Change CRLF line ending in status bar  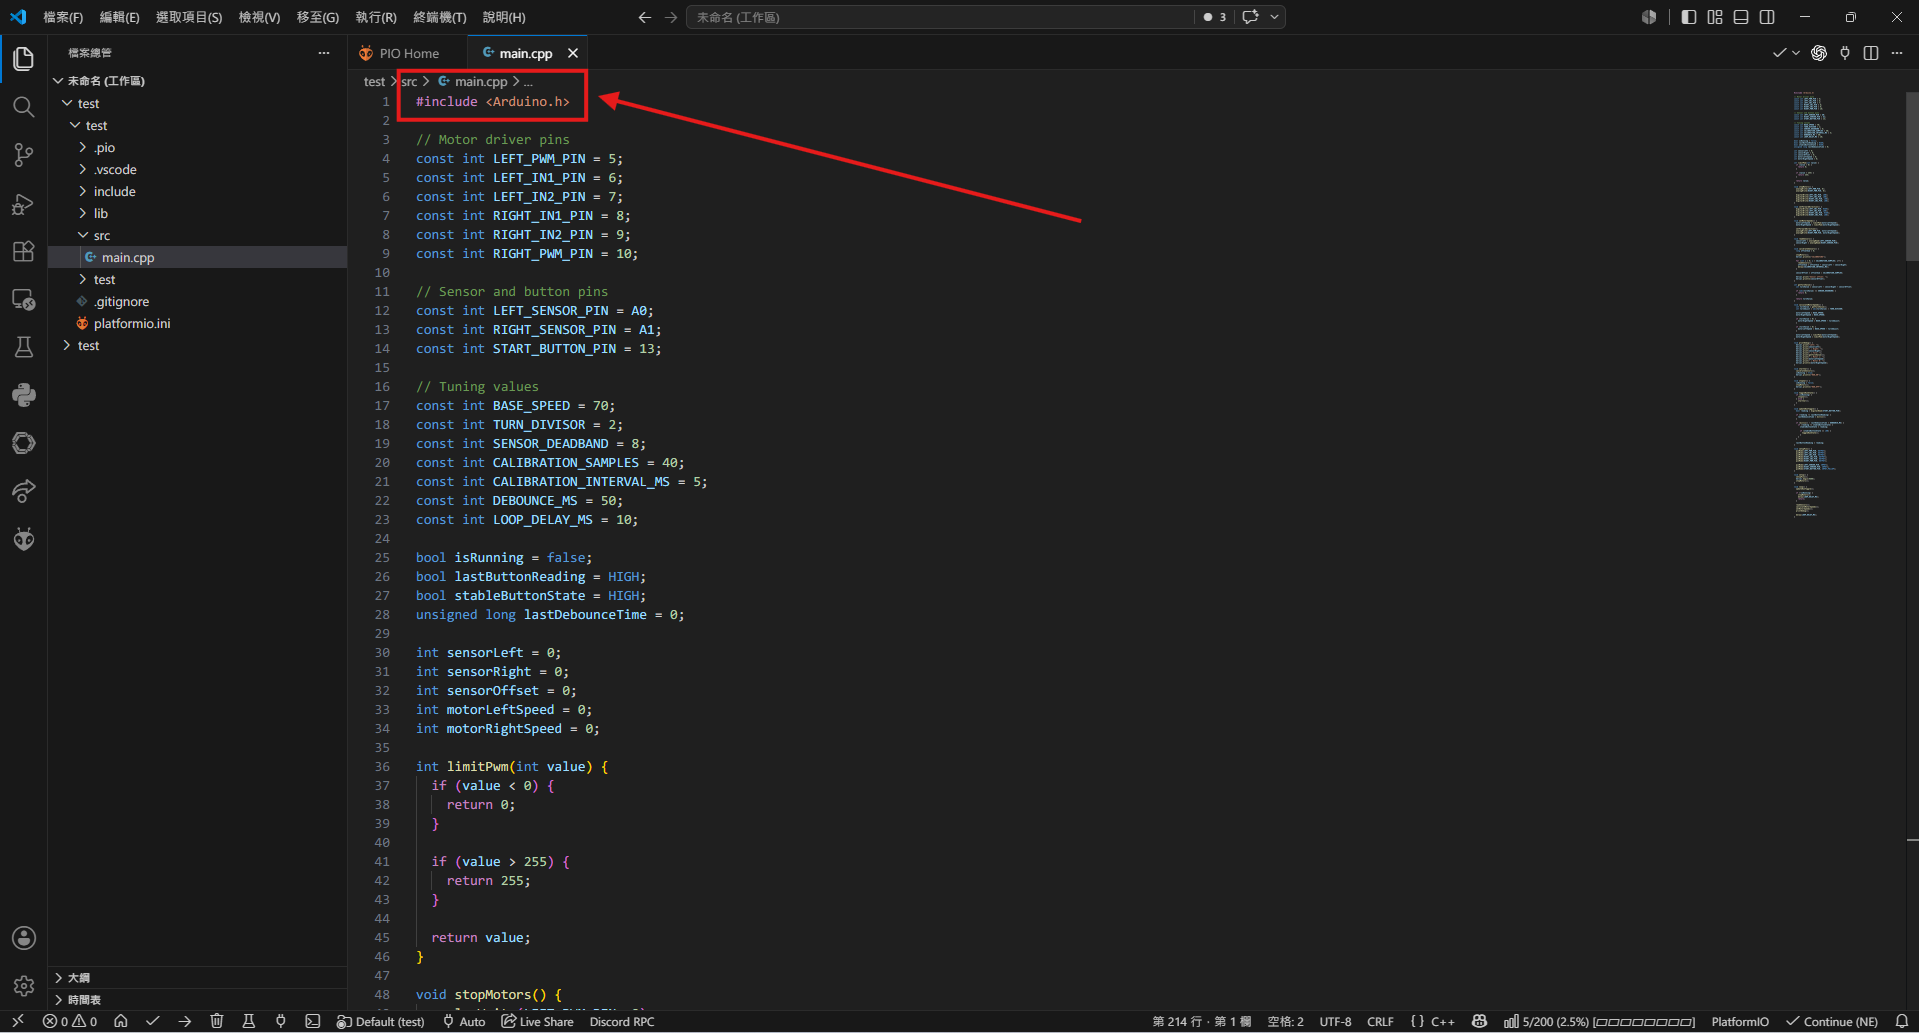[1380, 1021]
